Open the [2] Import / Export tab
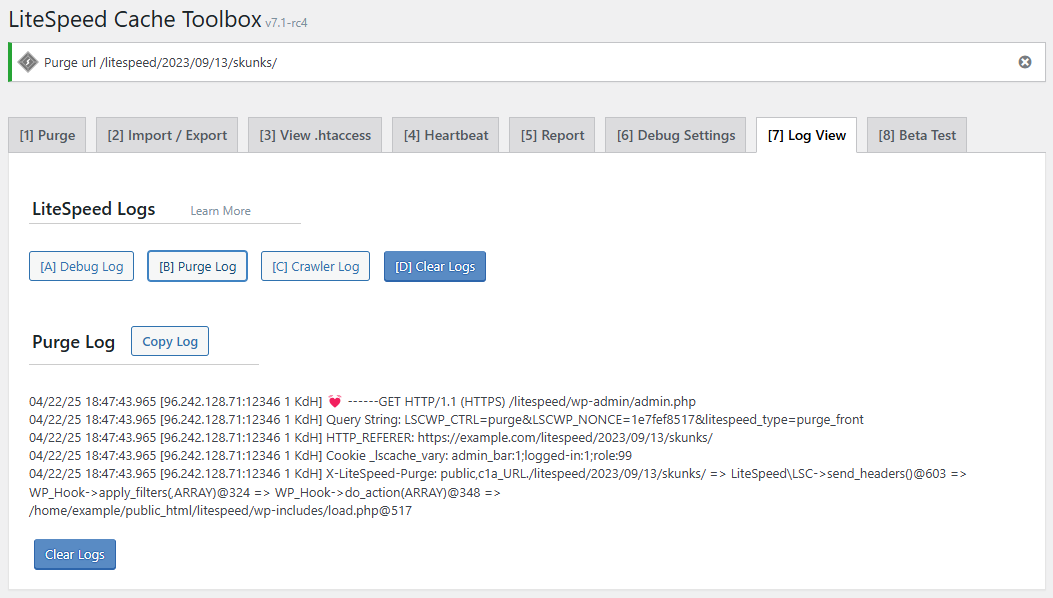The height and width of the screenshot is (598, 1053). tap(167, 135)
